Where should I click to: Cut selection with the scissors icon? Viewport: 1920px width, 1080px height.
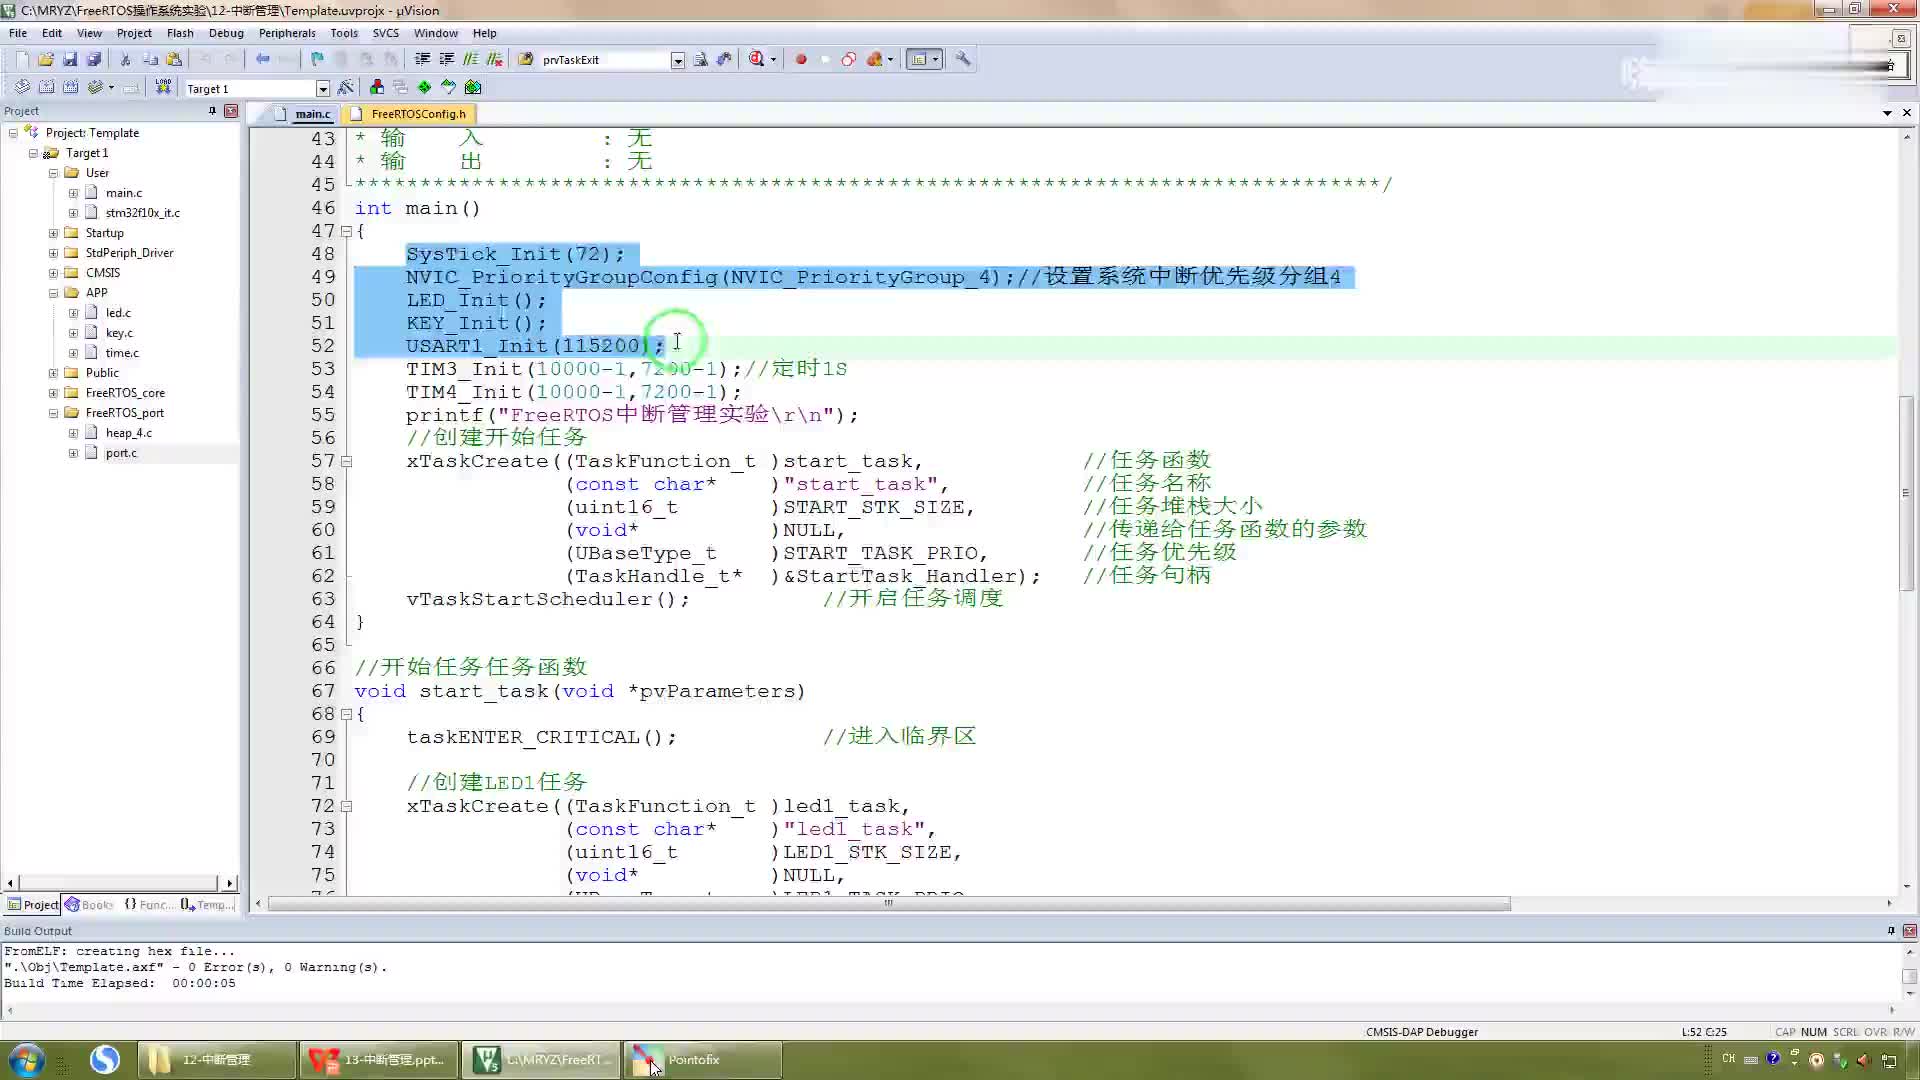point(126,59)
